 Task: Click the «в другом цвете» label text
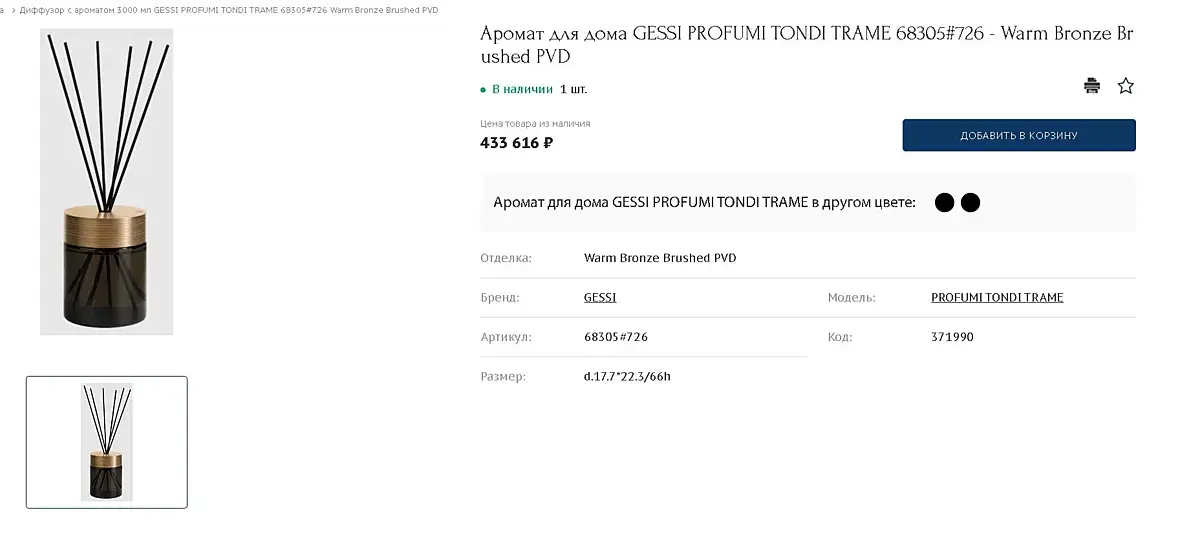coord(862,203)
